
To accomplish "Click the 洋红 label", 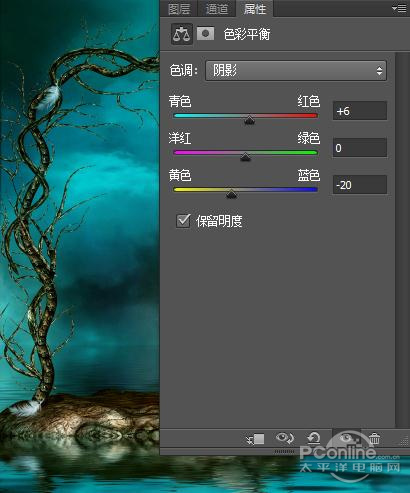I will pyautogui.click(x=180, y=138).
